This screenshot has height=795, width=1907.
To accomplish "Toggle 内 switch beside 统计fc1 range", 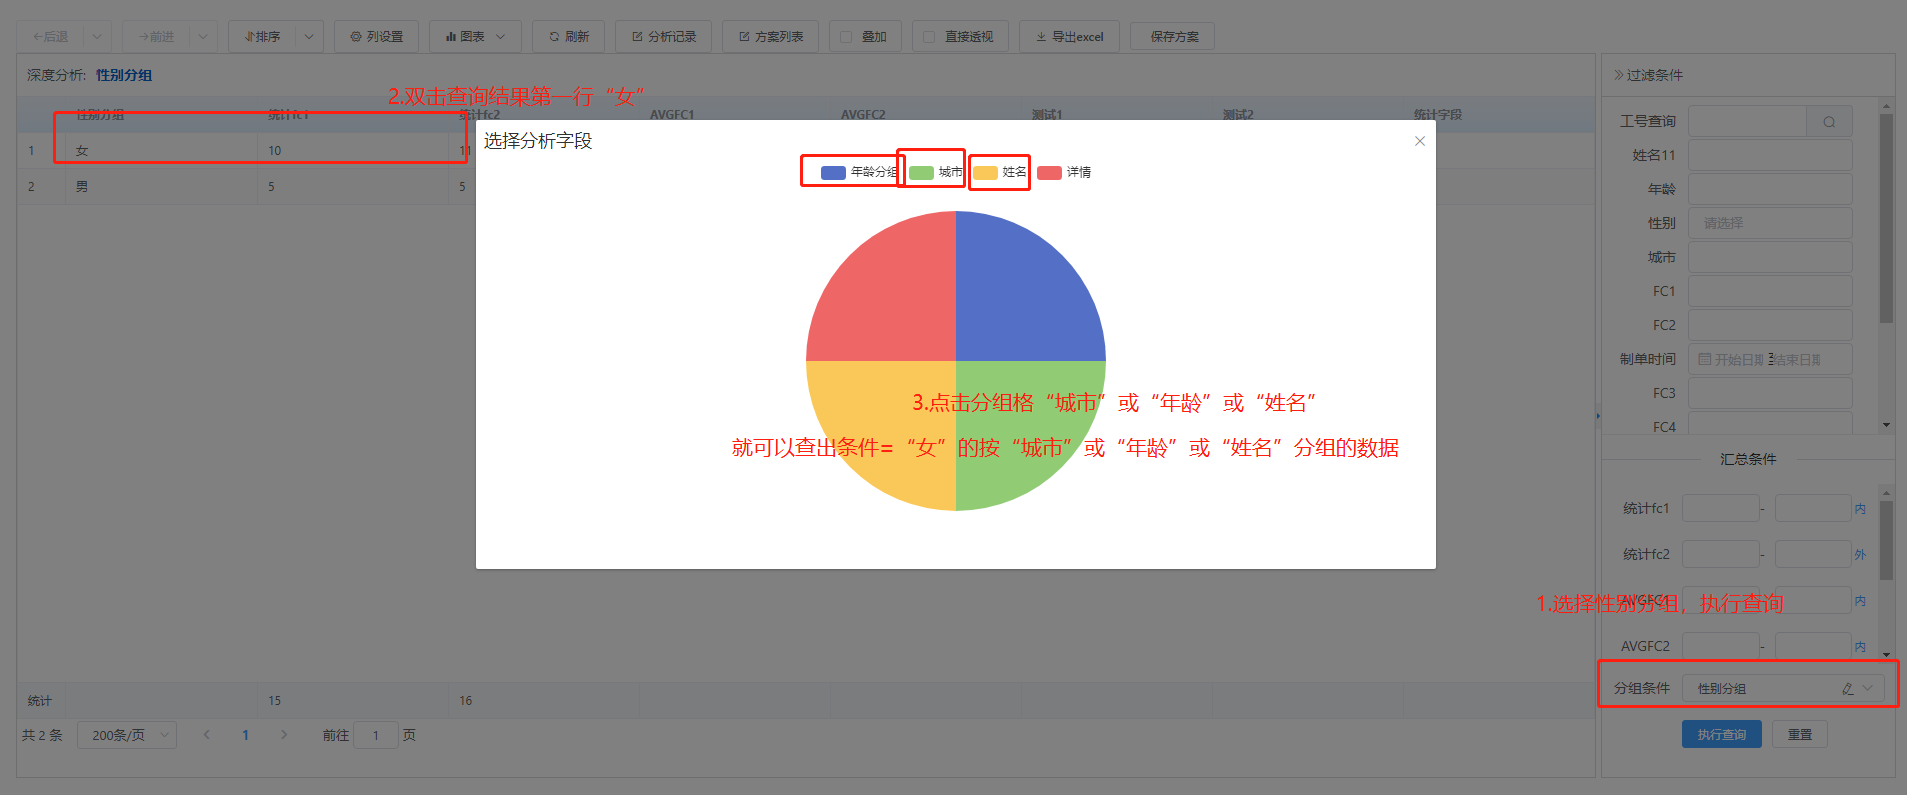I will pos(1860,509).
